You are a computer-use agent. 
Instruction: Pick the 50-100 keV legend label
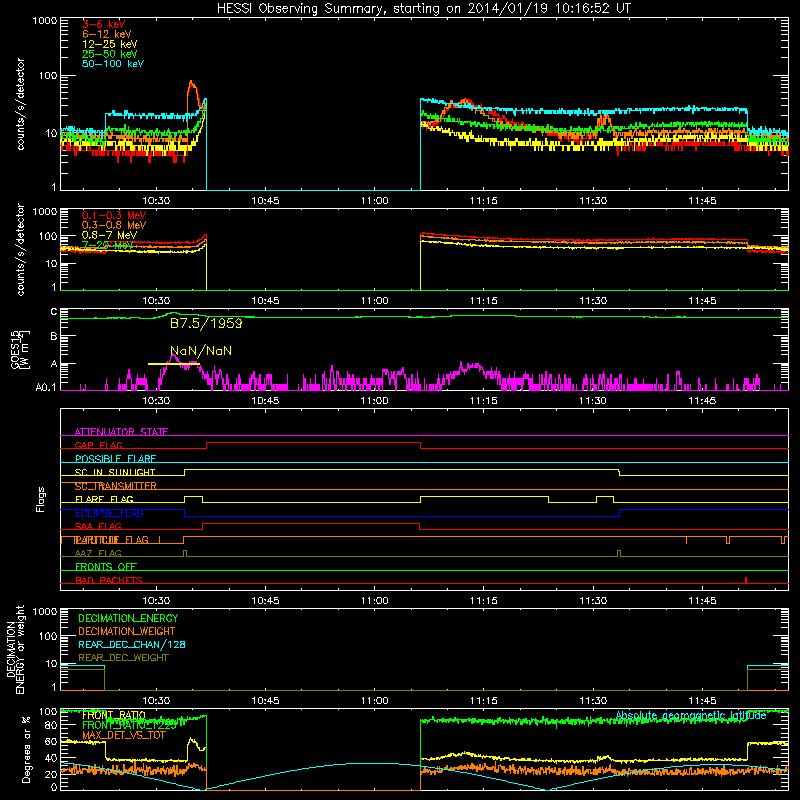click(113, 64)
